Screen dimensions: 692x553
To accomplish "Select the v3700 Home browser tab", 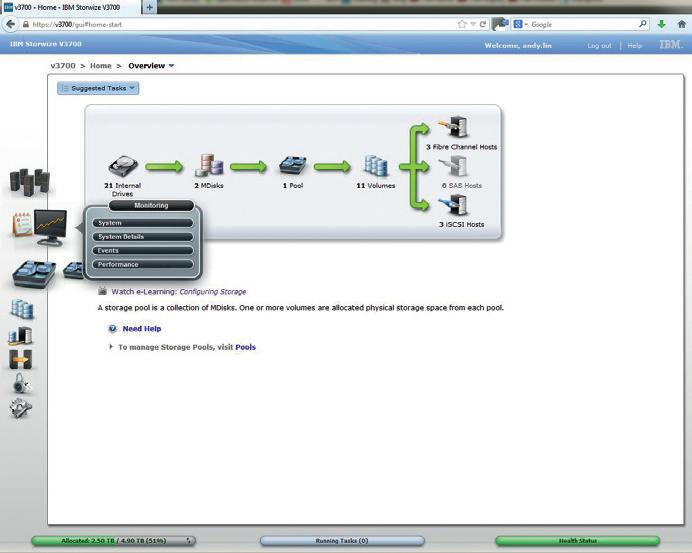I will tap(71, 8).
